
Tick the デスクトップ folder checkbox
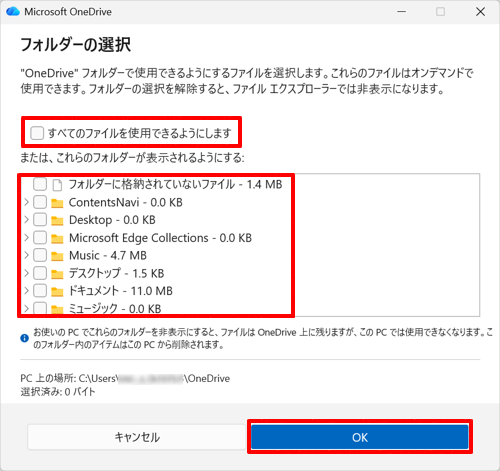(x=40, y=273)
